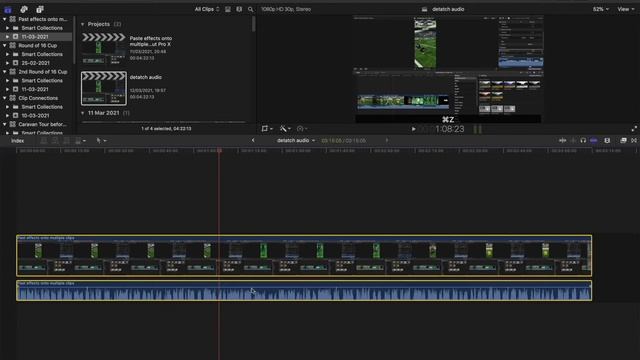Toggle snapping in the timeline
This screenshot has height=360, width=640.
tap(594, 140)
